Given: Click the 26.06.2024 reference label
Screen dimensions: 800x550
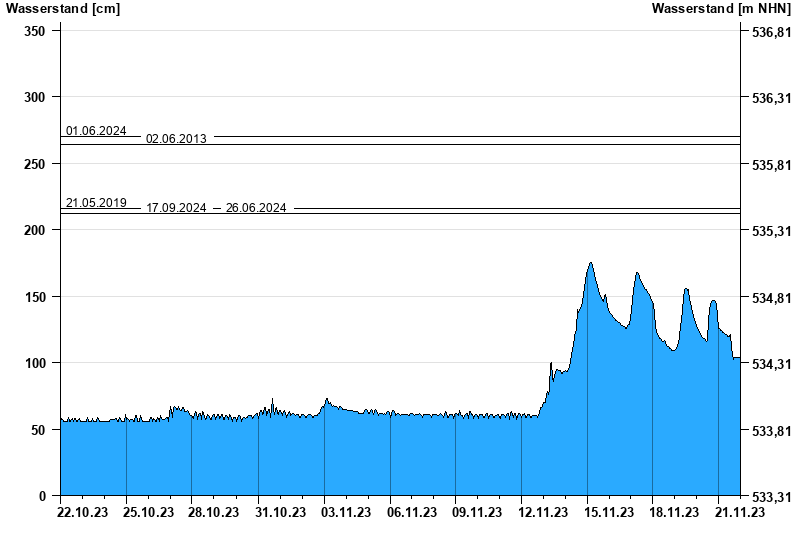Looking at the screenshot, I should 256,208.
